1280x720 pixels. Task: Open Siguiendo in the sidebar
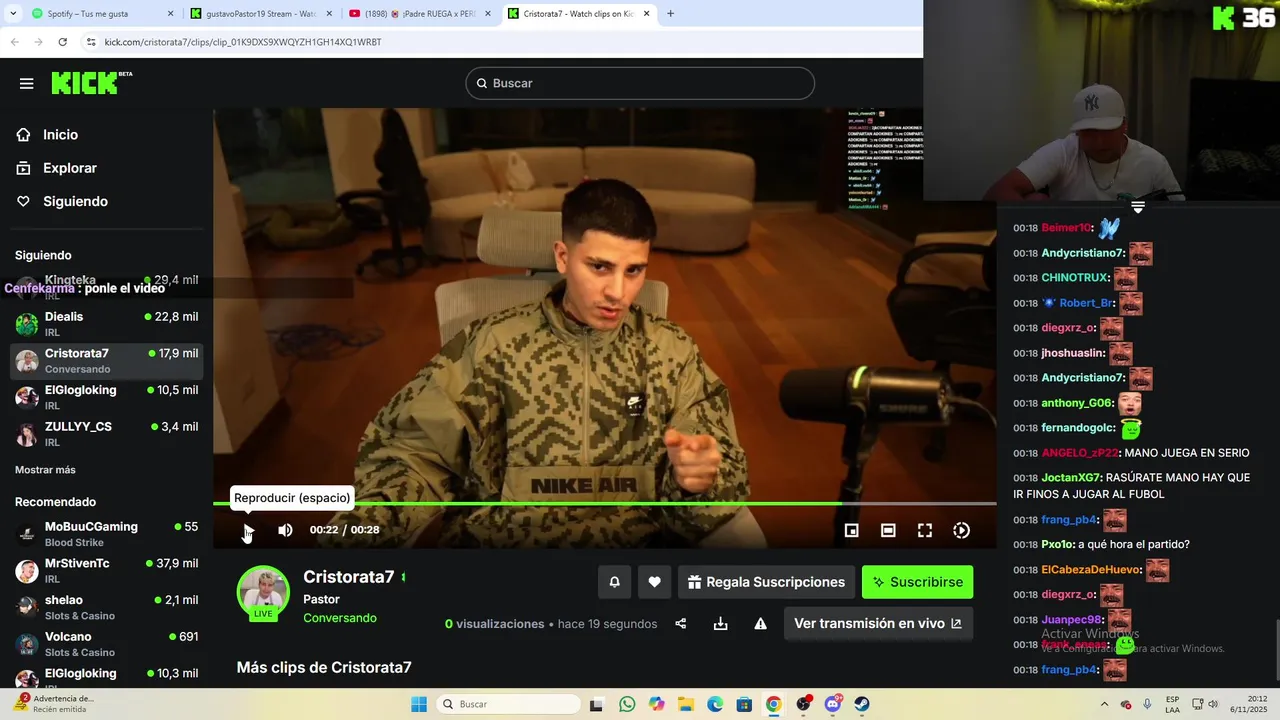pos(75,201)
